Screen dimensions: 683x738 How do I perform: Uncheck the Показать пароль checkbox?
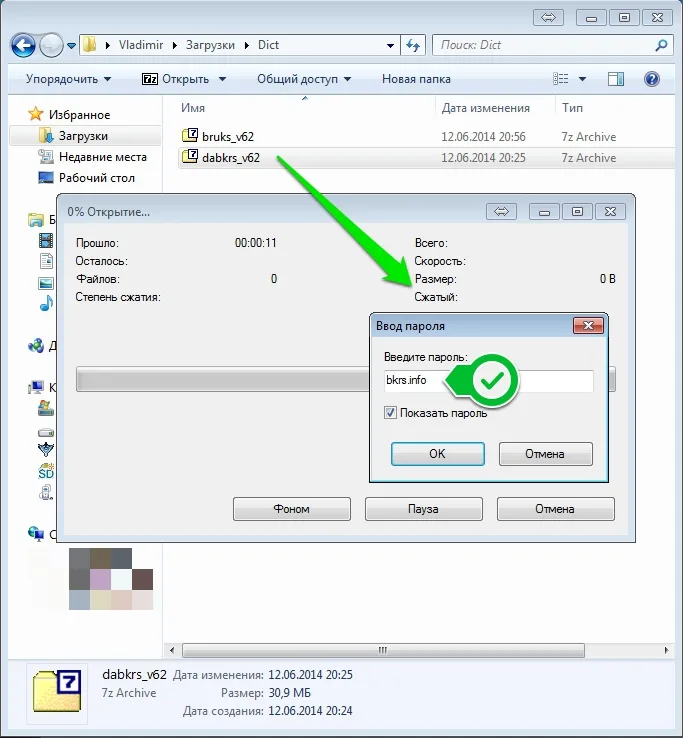point(390,413)
